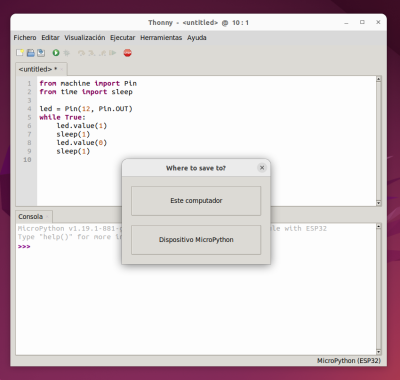Click the 'led.value(1)' code line
This screenshot has height=380, width=400.
pos(82,126)
